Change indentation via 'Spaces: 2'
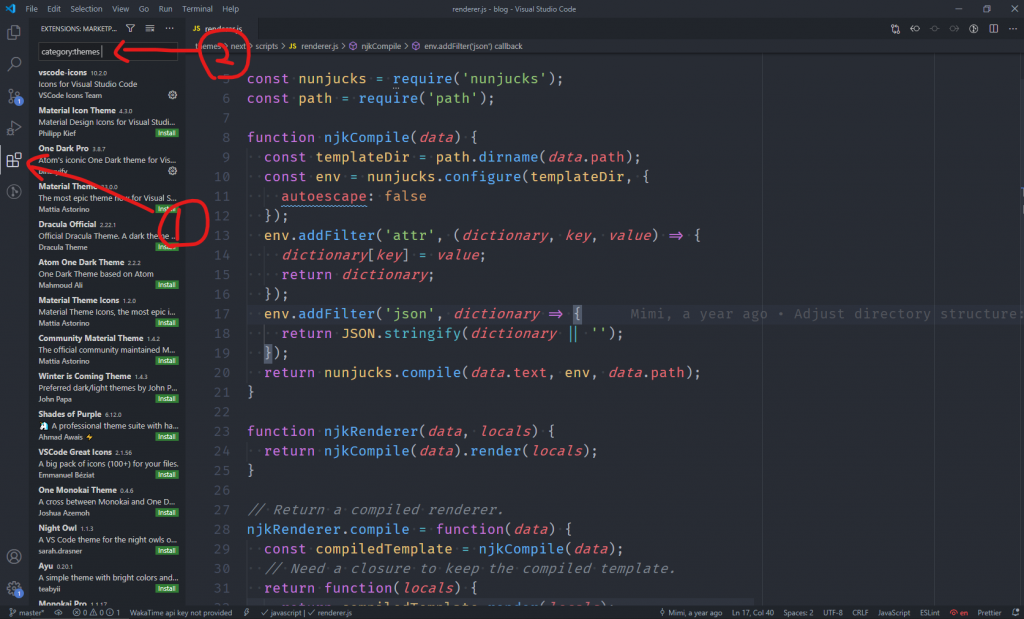This screenshot has height=619, width=1024. pos(798,612)
